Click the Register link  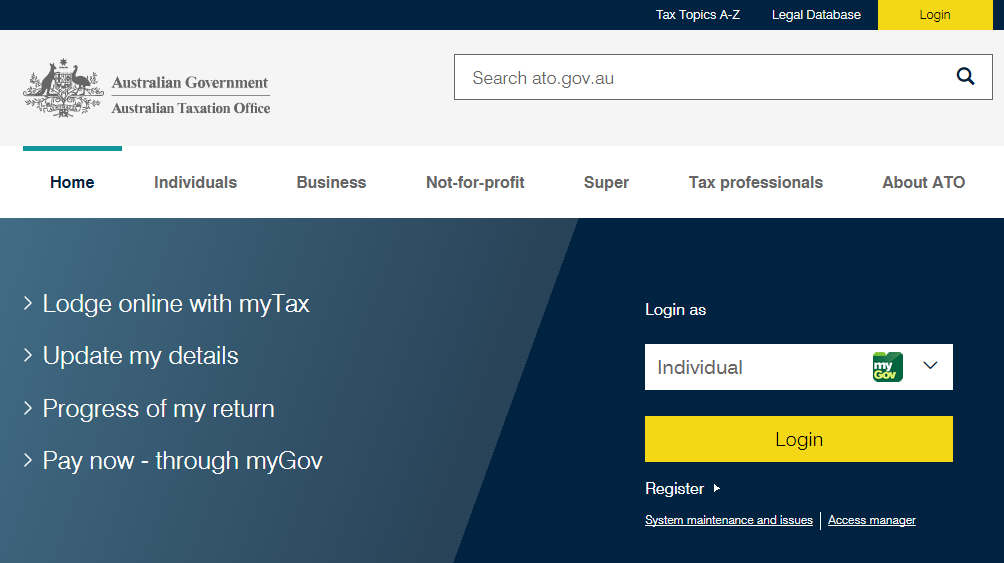tap(674, 489)
